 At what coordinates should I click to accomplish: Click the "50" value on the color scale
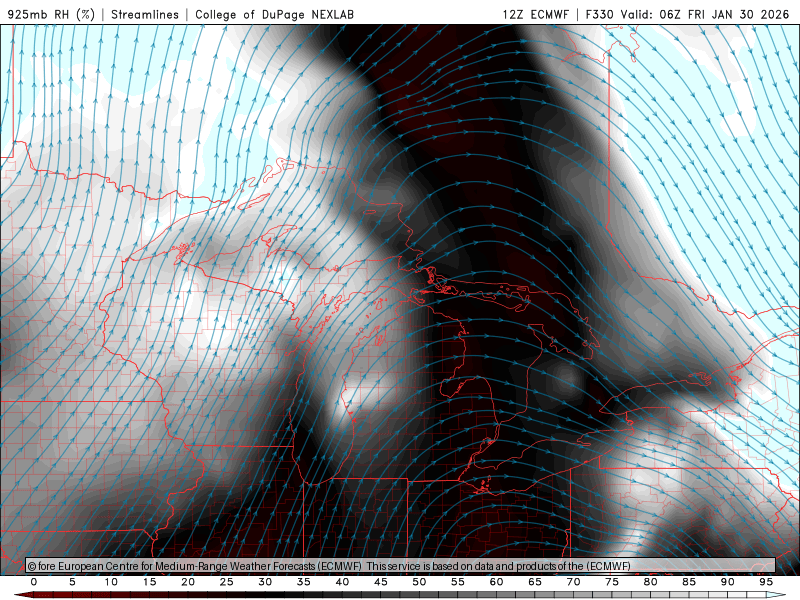pos(419,582)
